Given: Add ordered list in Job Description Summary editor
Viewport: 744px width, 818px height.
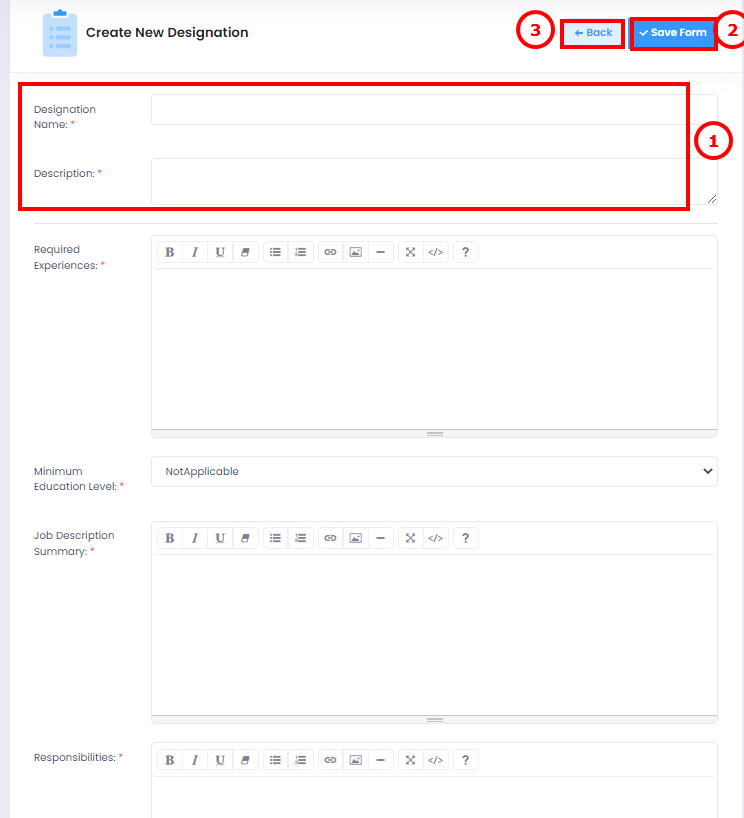Looking at the screenshot, I should tap(301, 538).
